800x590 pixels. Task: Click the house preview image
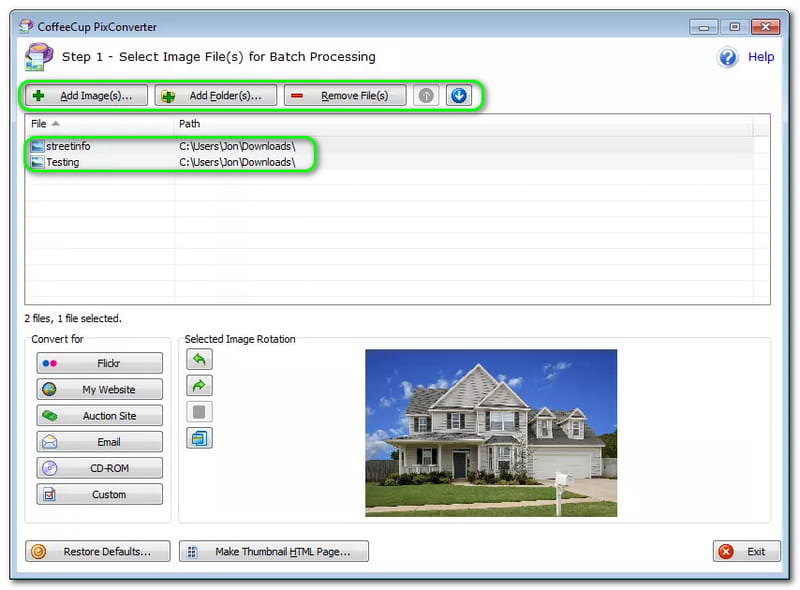[x=490, y=432]
